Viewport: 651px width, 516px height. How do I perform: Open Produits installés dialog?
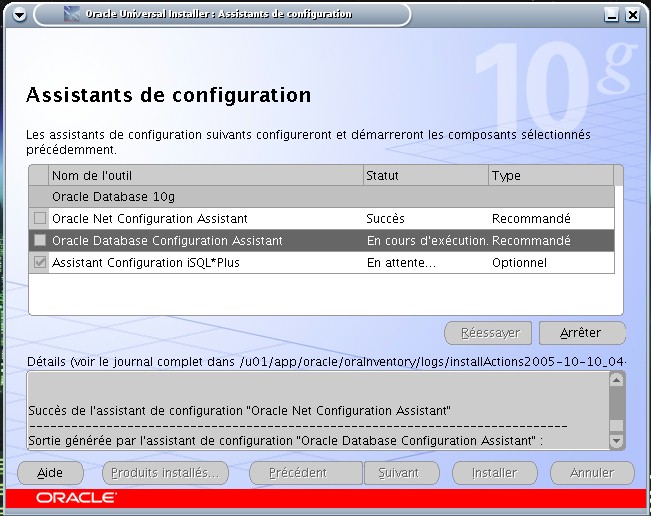point(165,473)
